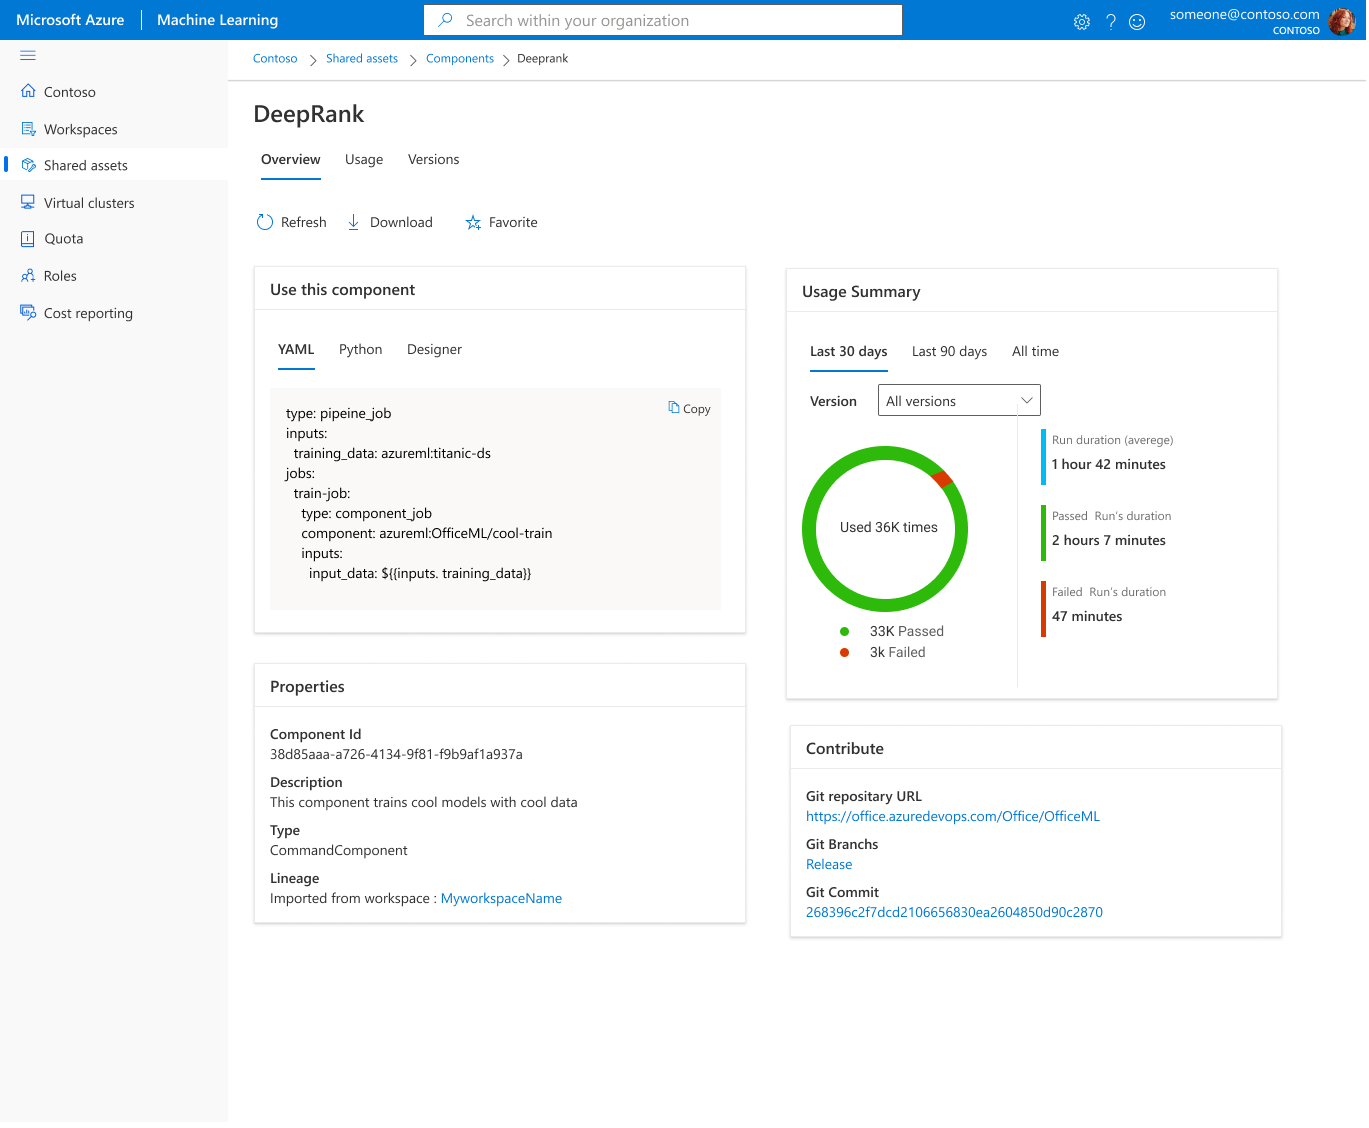
Task: Switch to the Usage tab
Action: point(364,160)
